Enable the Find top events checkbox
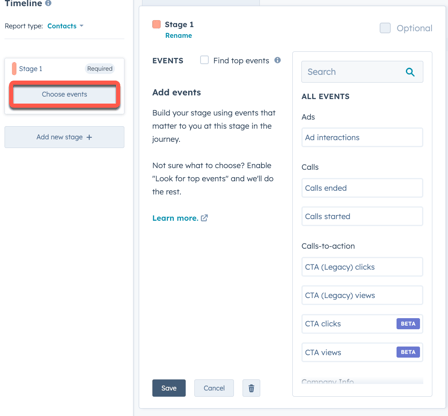 [204, 60]
